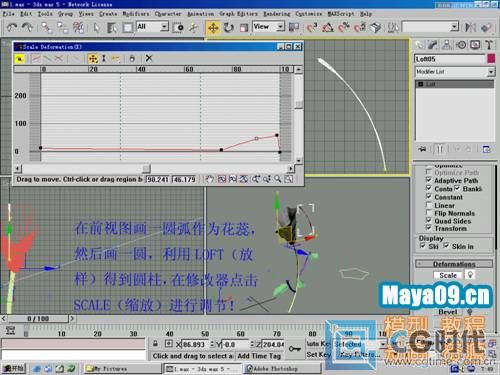This screenshot has height=375, width=500.
Task: Open the File menu
Action: (x=8, y=14)
